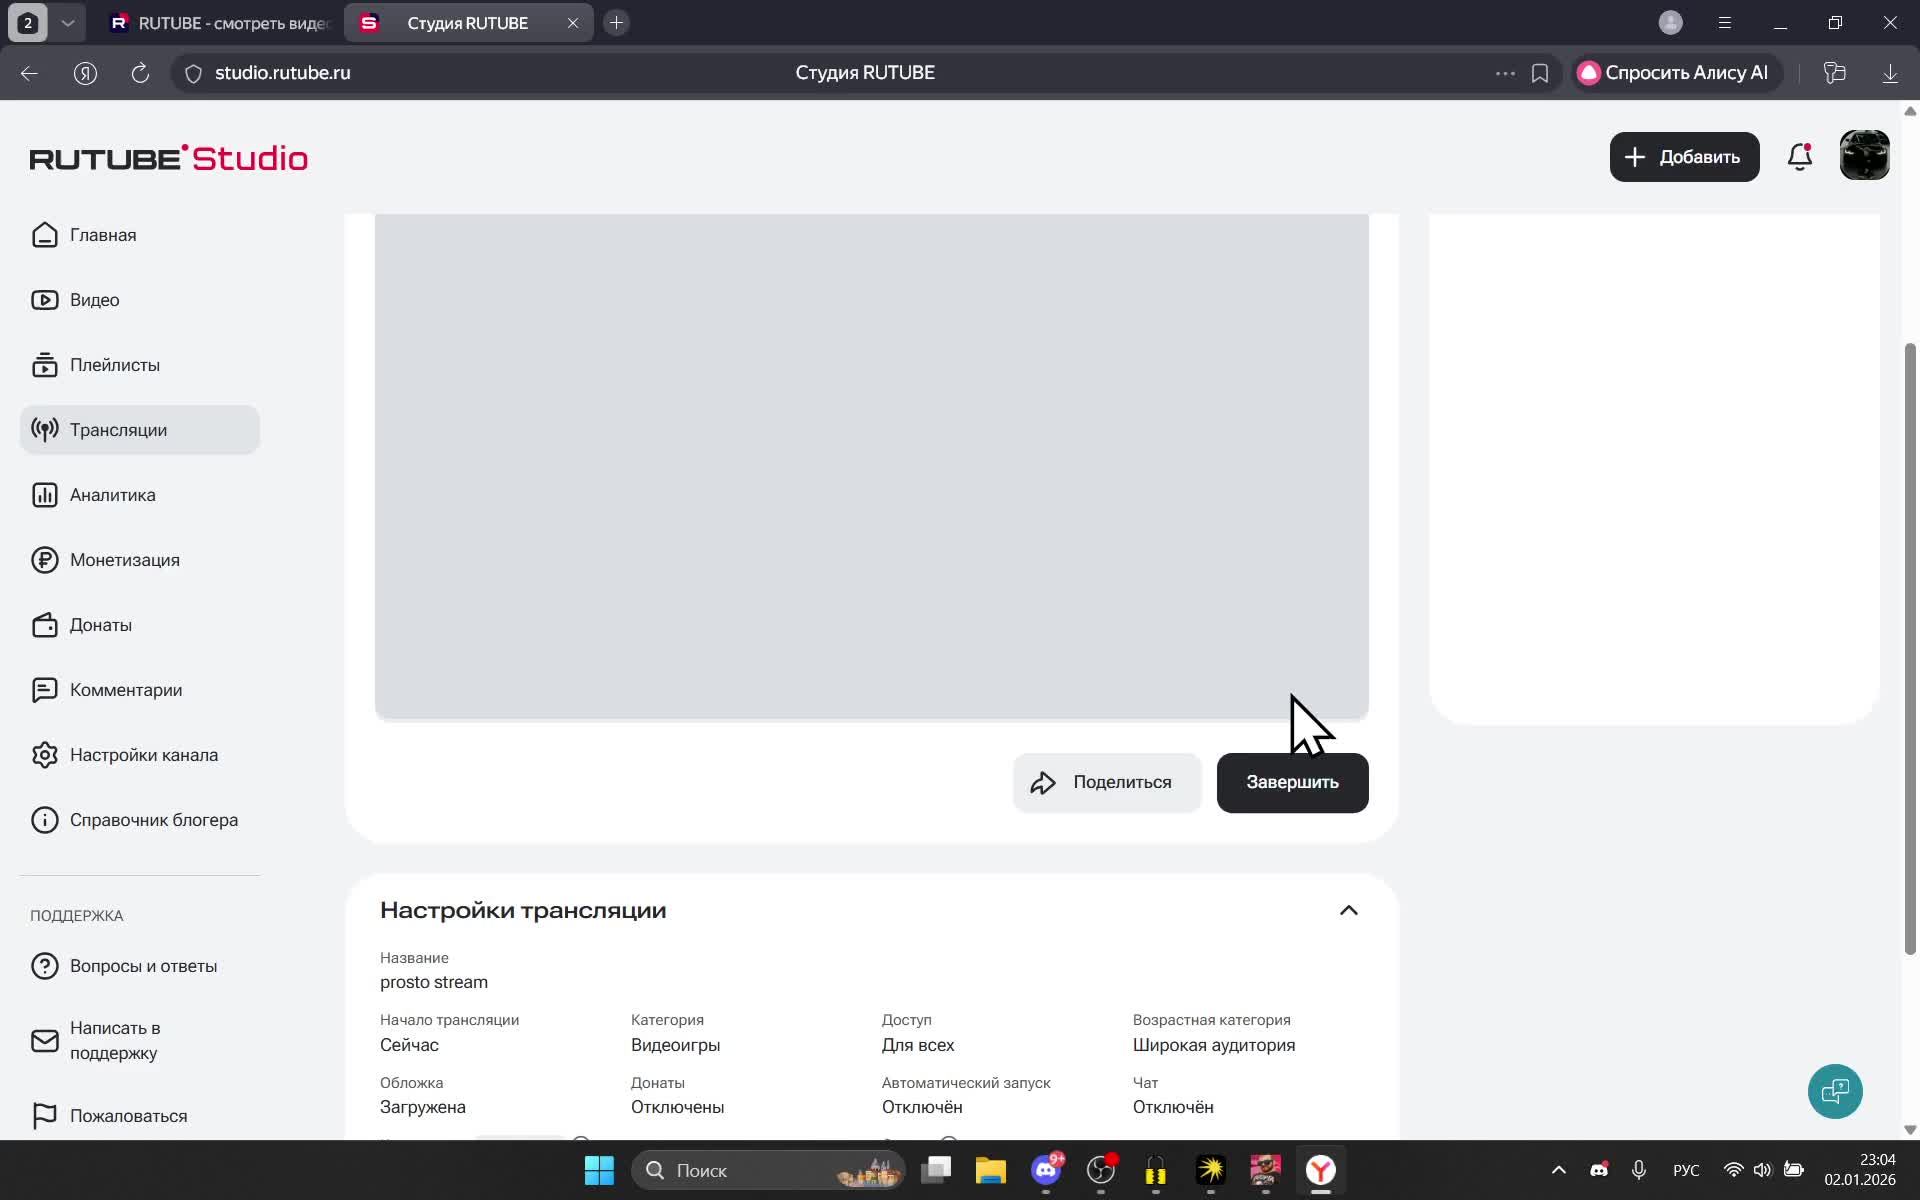Image resolution: width=1920 pixels, height=1200 pixels.
Task: Open the tab groups dropdown arrow
Action: click(x=68, y=22)
